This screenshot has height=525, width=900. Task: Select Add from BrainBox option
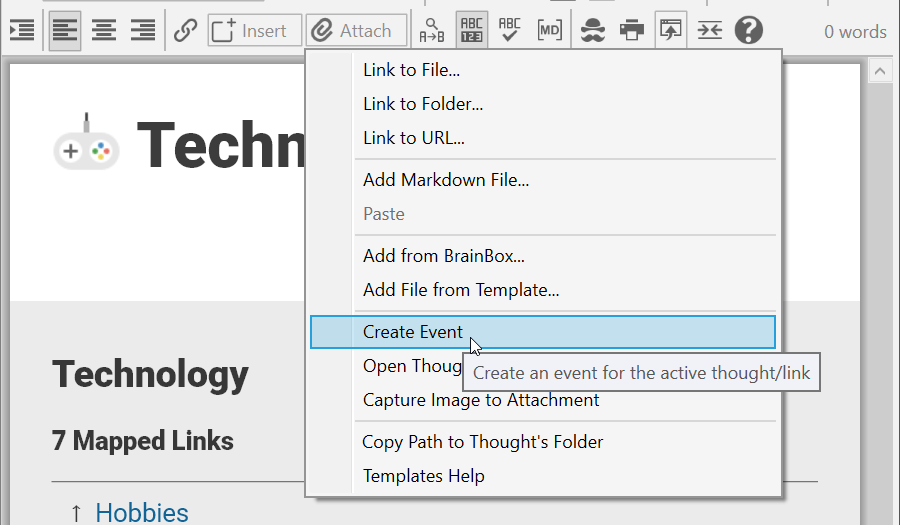pyautogui.click(x=443, y=256)
